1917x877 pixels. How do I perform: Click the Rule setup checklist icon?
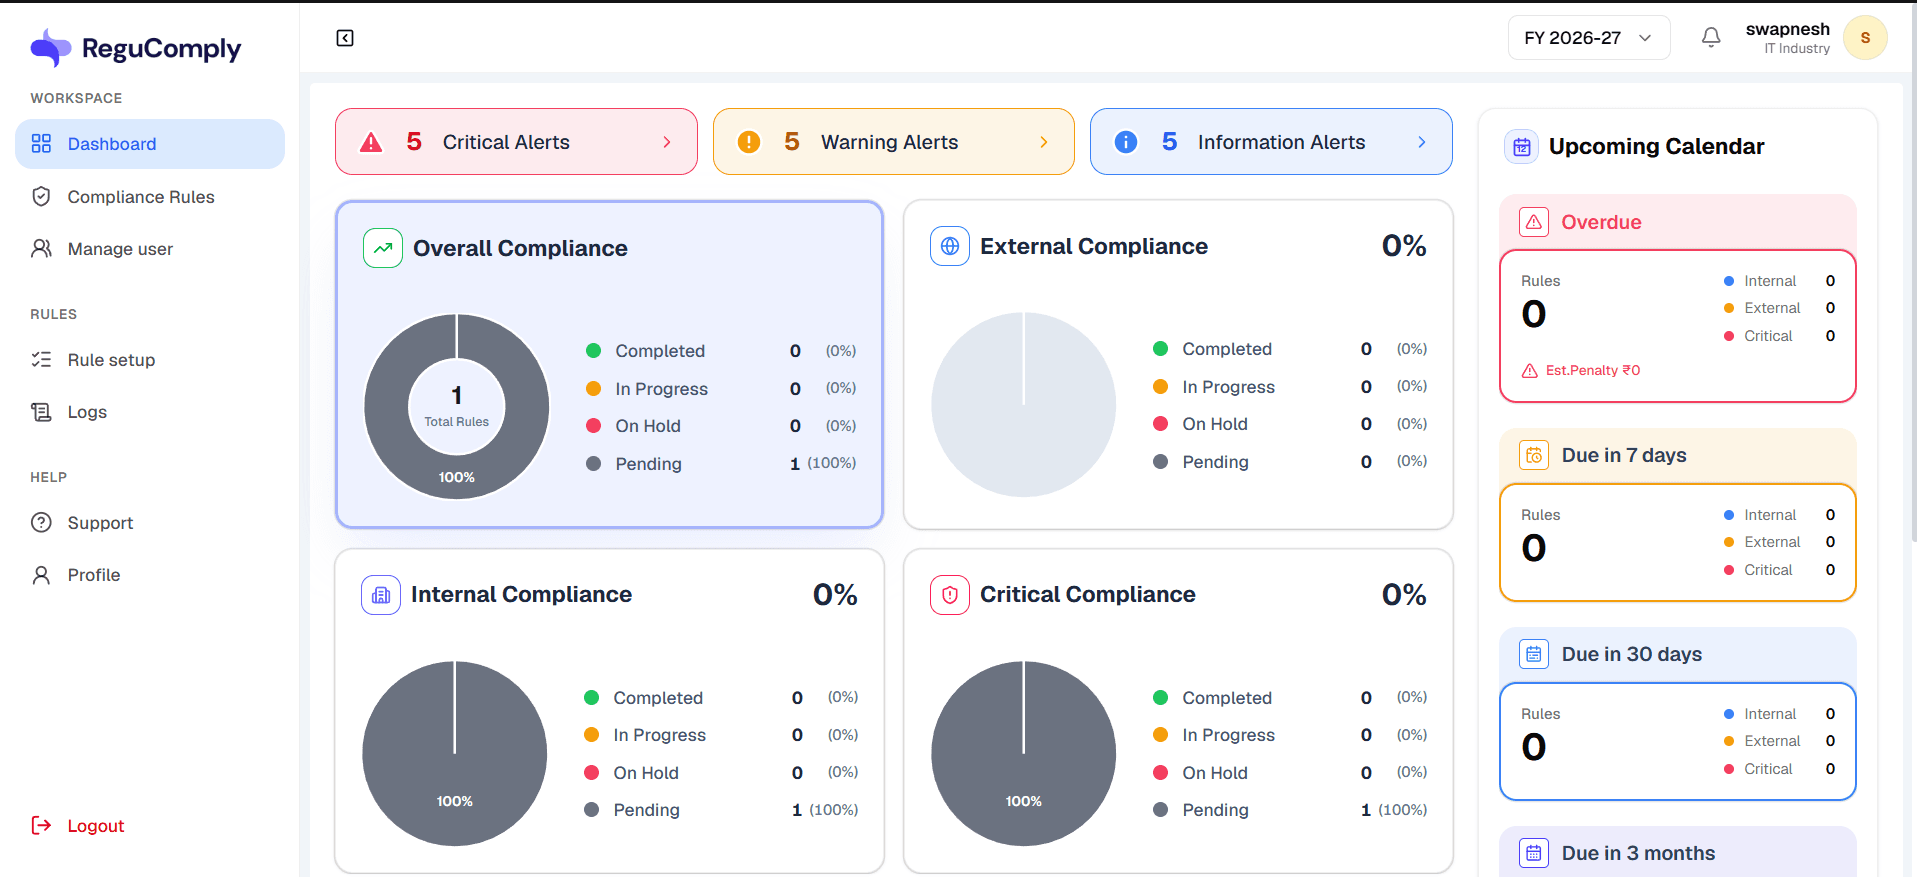click(x=41, y=359)
